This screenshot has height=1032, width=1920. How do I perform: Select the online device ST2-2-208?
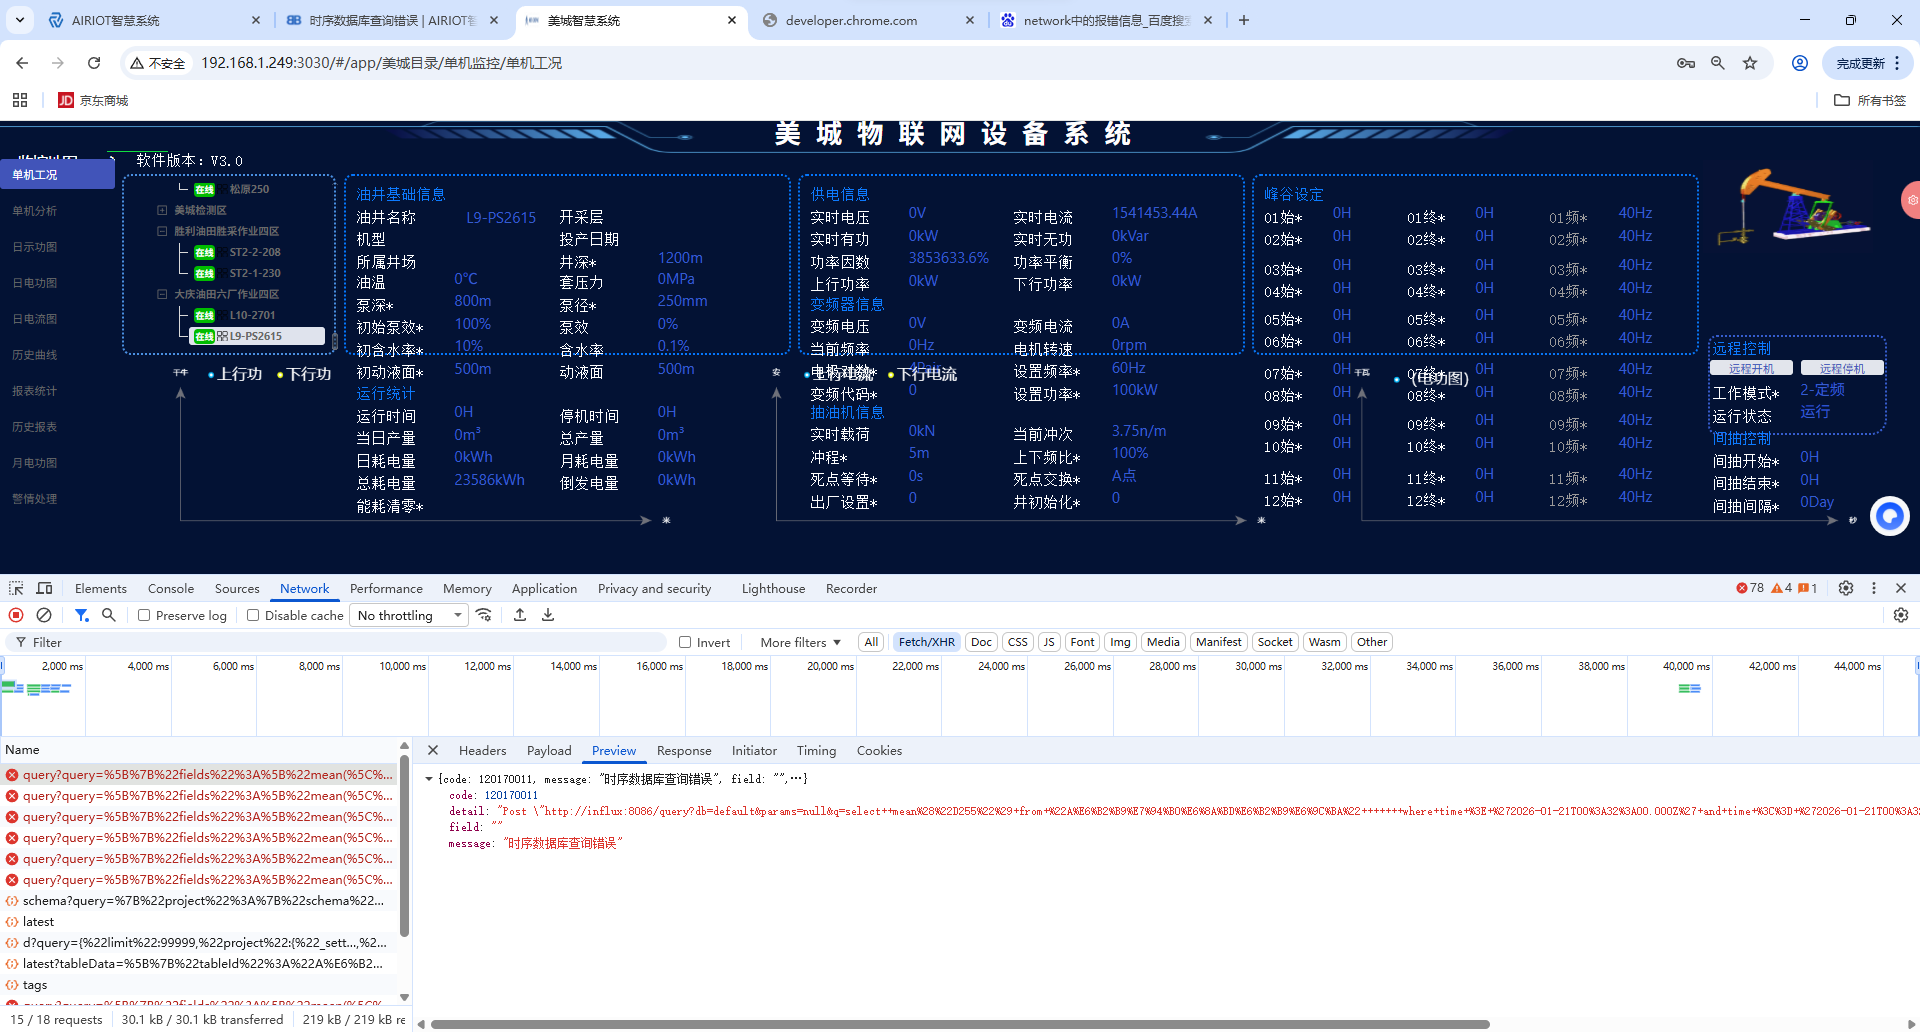coord(235,252)
